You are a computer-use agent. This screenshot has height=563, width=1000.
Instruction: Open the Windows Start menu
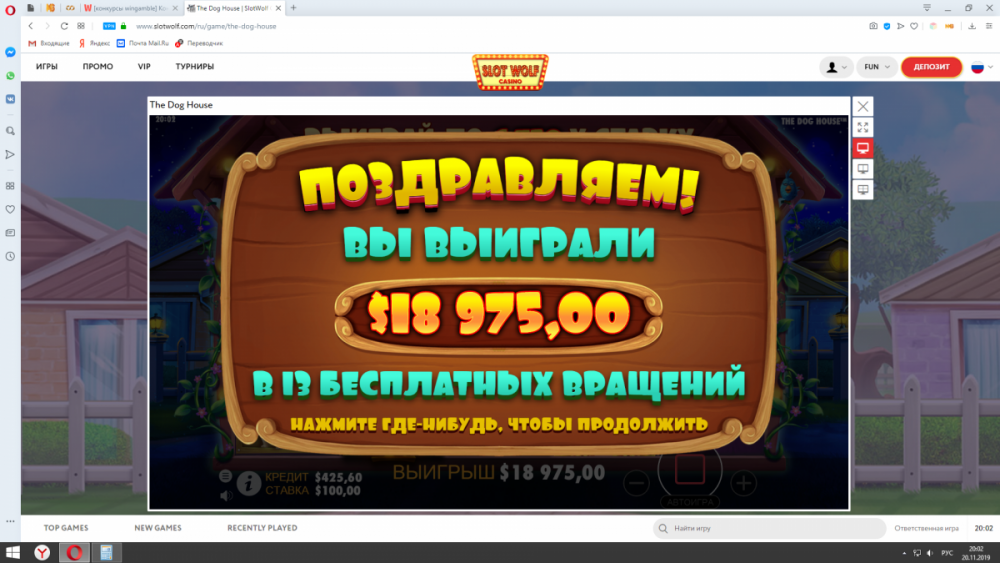pos(12,552)
